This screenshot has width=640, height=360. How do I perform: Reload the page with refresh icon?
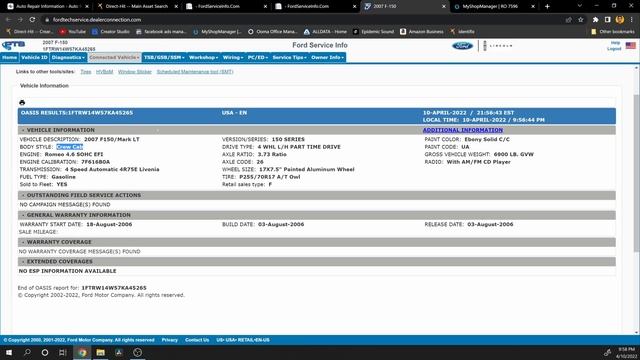(x=32, y=20)
